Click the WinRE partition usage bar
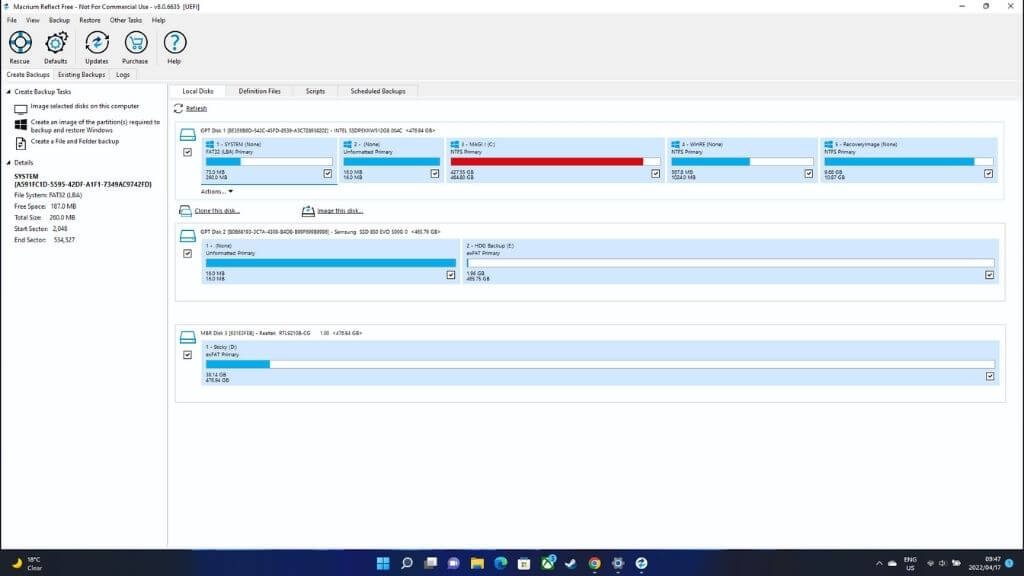 point(743,161)
